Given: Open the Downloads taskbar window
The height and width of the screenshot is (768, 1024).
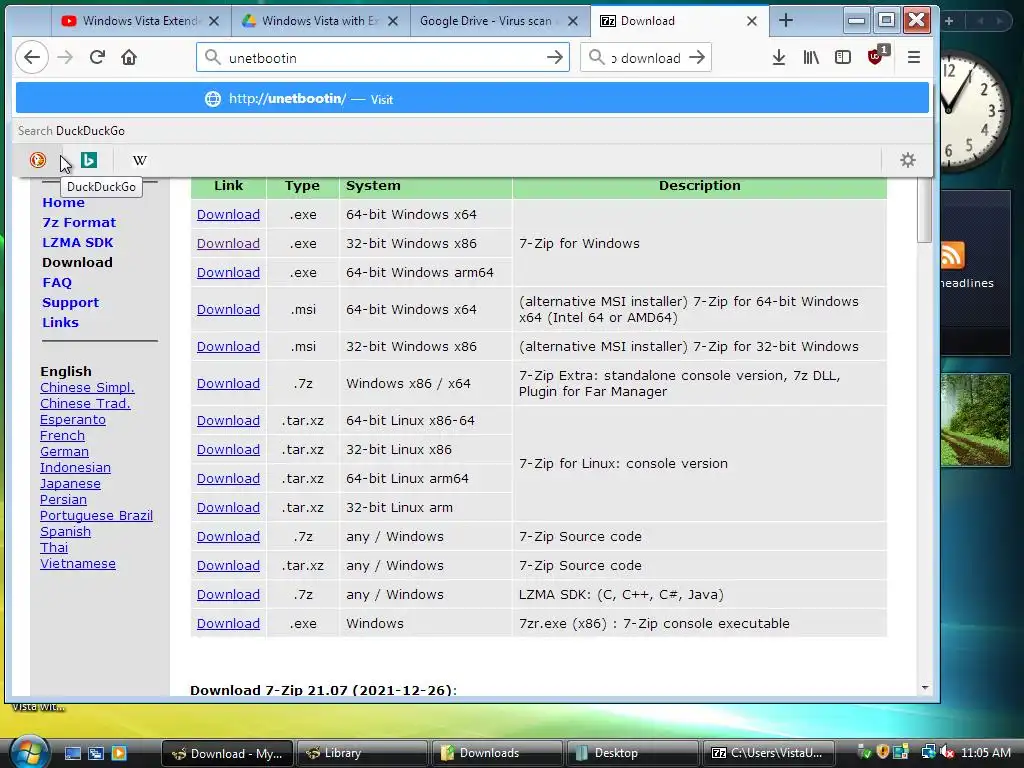Looking at the screenshot, I should click(500, 753).
